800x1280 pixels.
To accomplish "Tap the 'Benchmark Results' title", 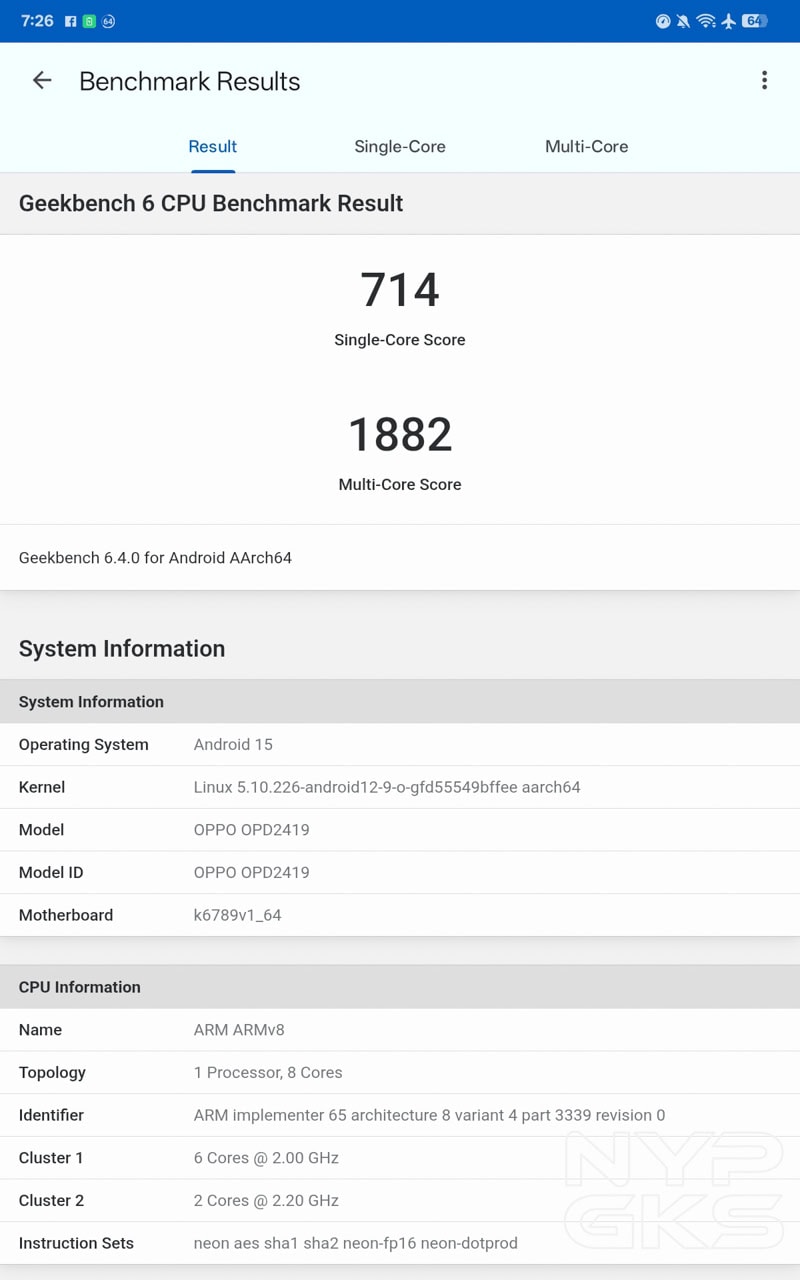I will pyautogui.click(x=190, y=81).
